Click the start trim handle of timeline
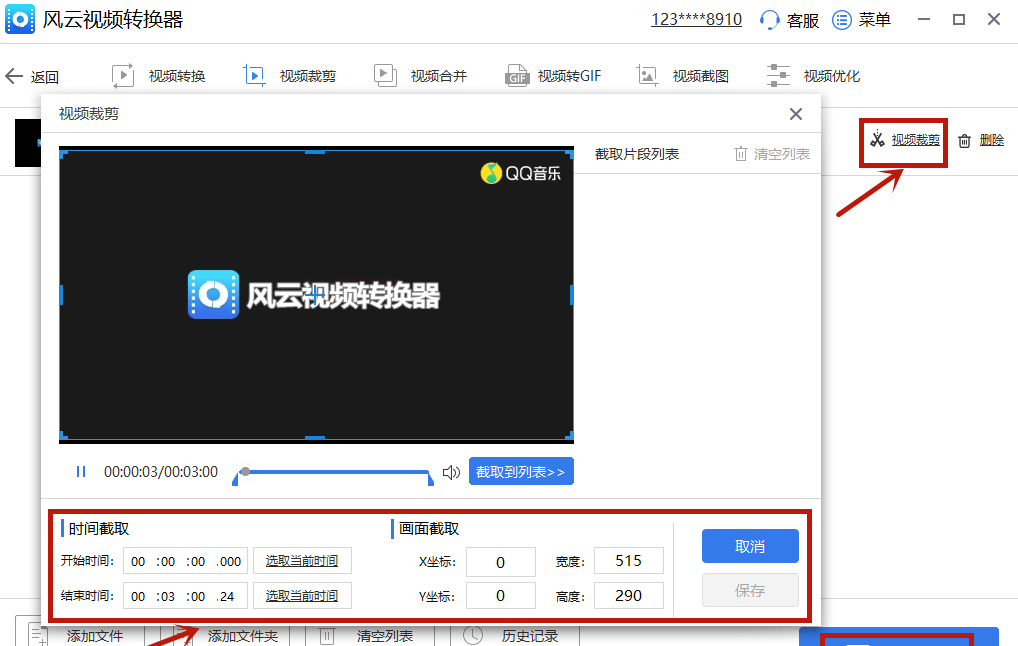The height and width of the screenshot is (646, 1018). (x=235, y=478)
